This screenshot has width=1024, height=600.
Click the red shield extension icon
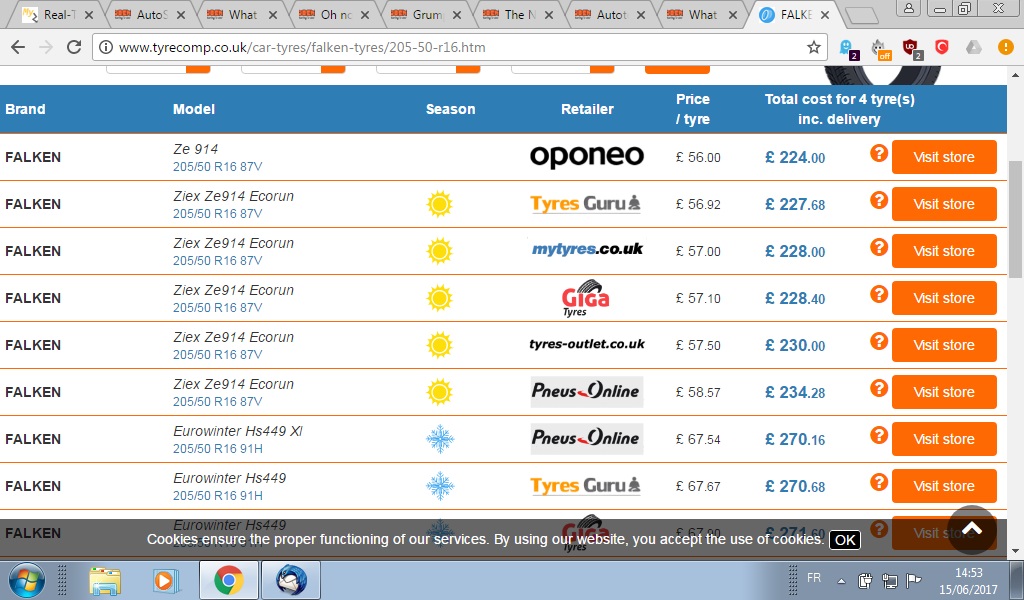pos(941,47)
